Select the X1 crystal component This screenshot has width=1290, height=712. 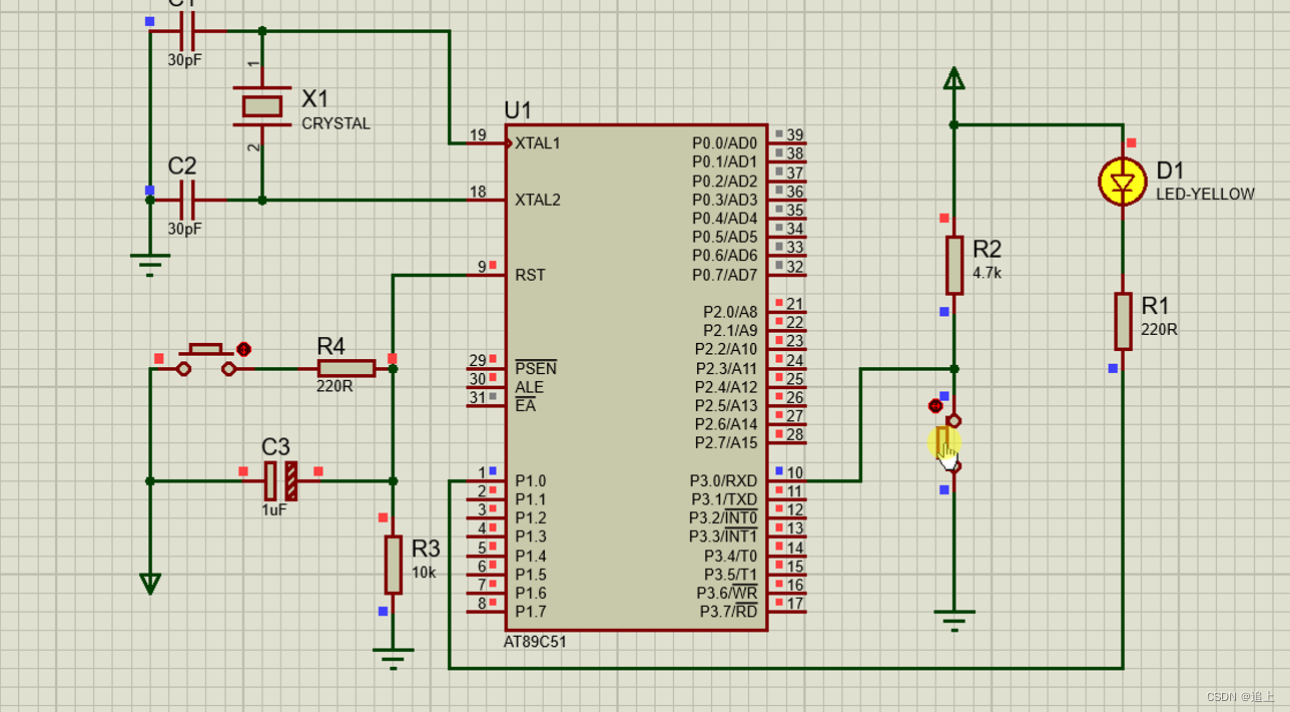click(x=262, y=105)
